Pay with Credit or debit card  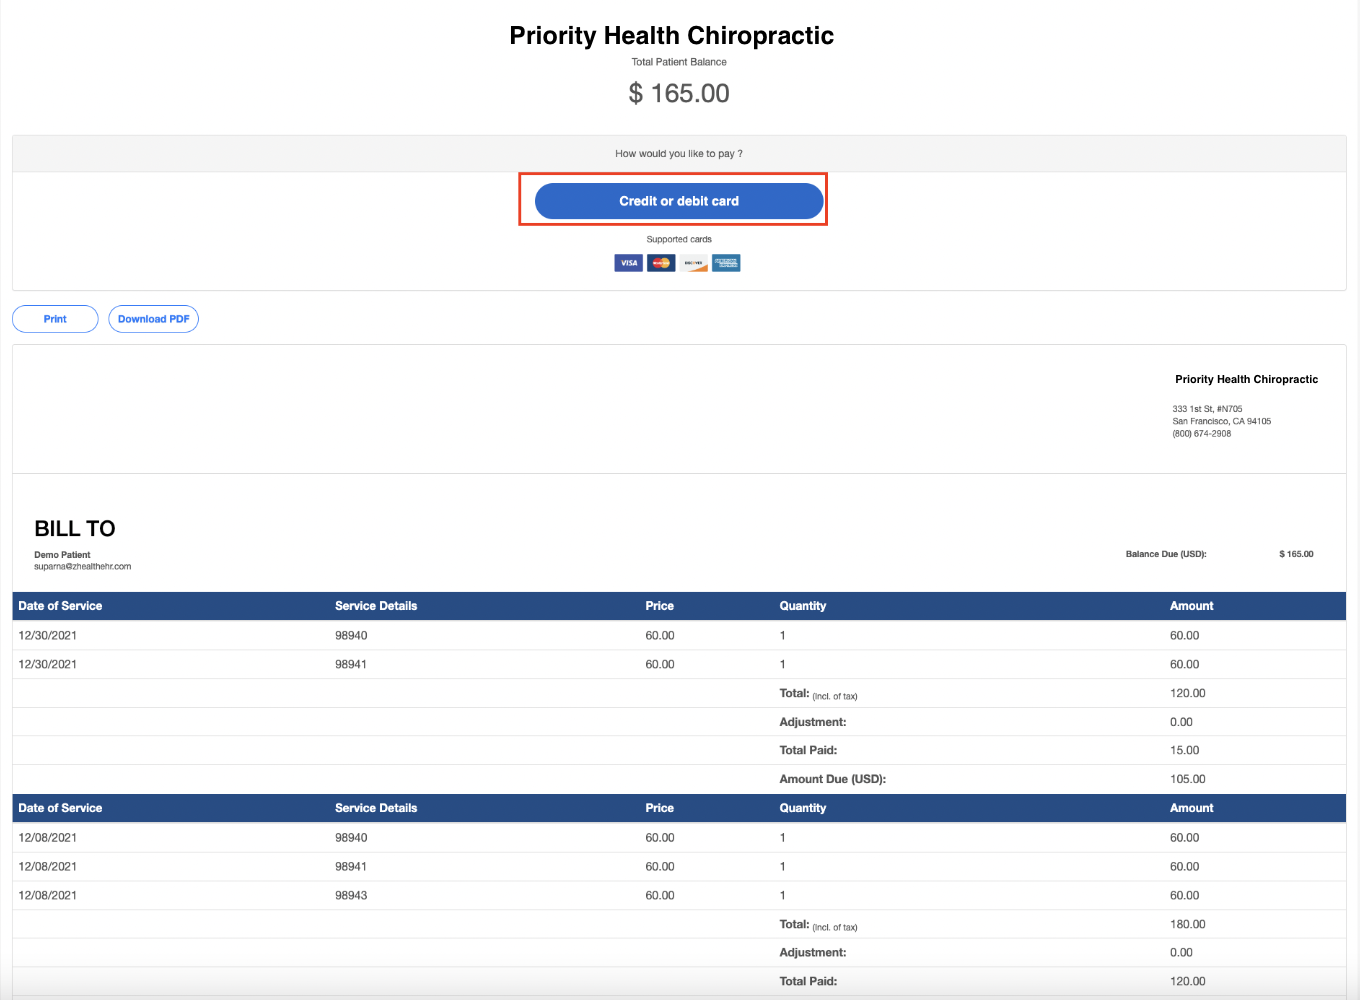pos(678,201)
